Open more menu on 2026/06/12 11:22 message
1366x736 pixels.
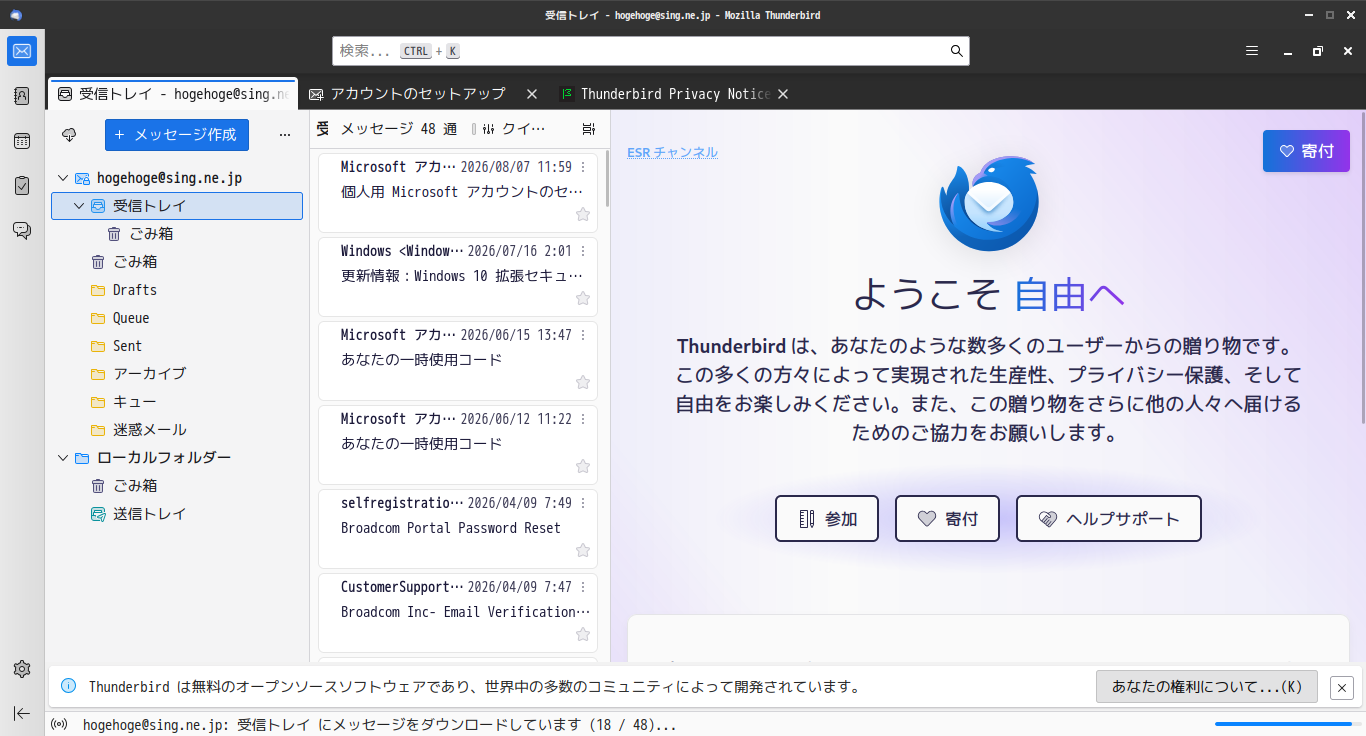click(583, 419)
